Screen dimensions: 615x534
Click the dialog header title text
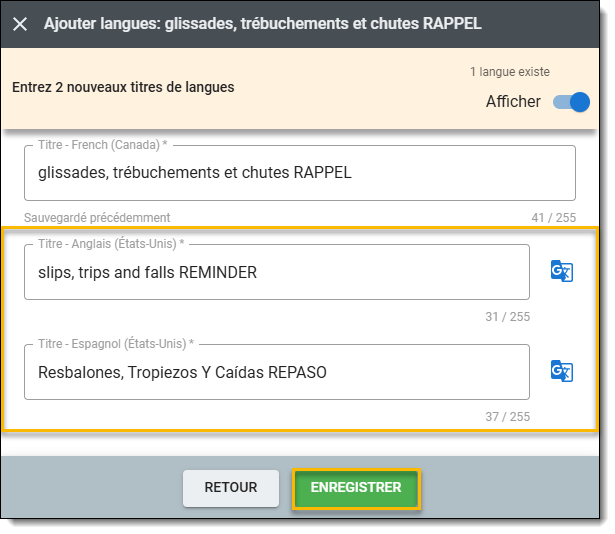pyautogui.click(x=262, y=23)
